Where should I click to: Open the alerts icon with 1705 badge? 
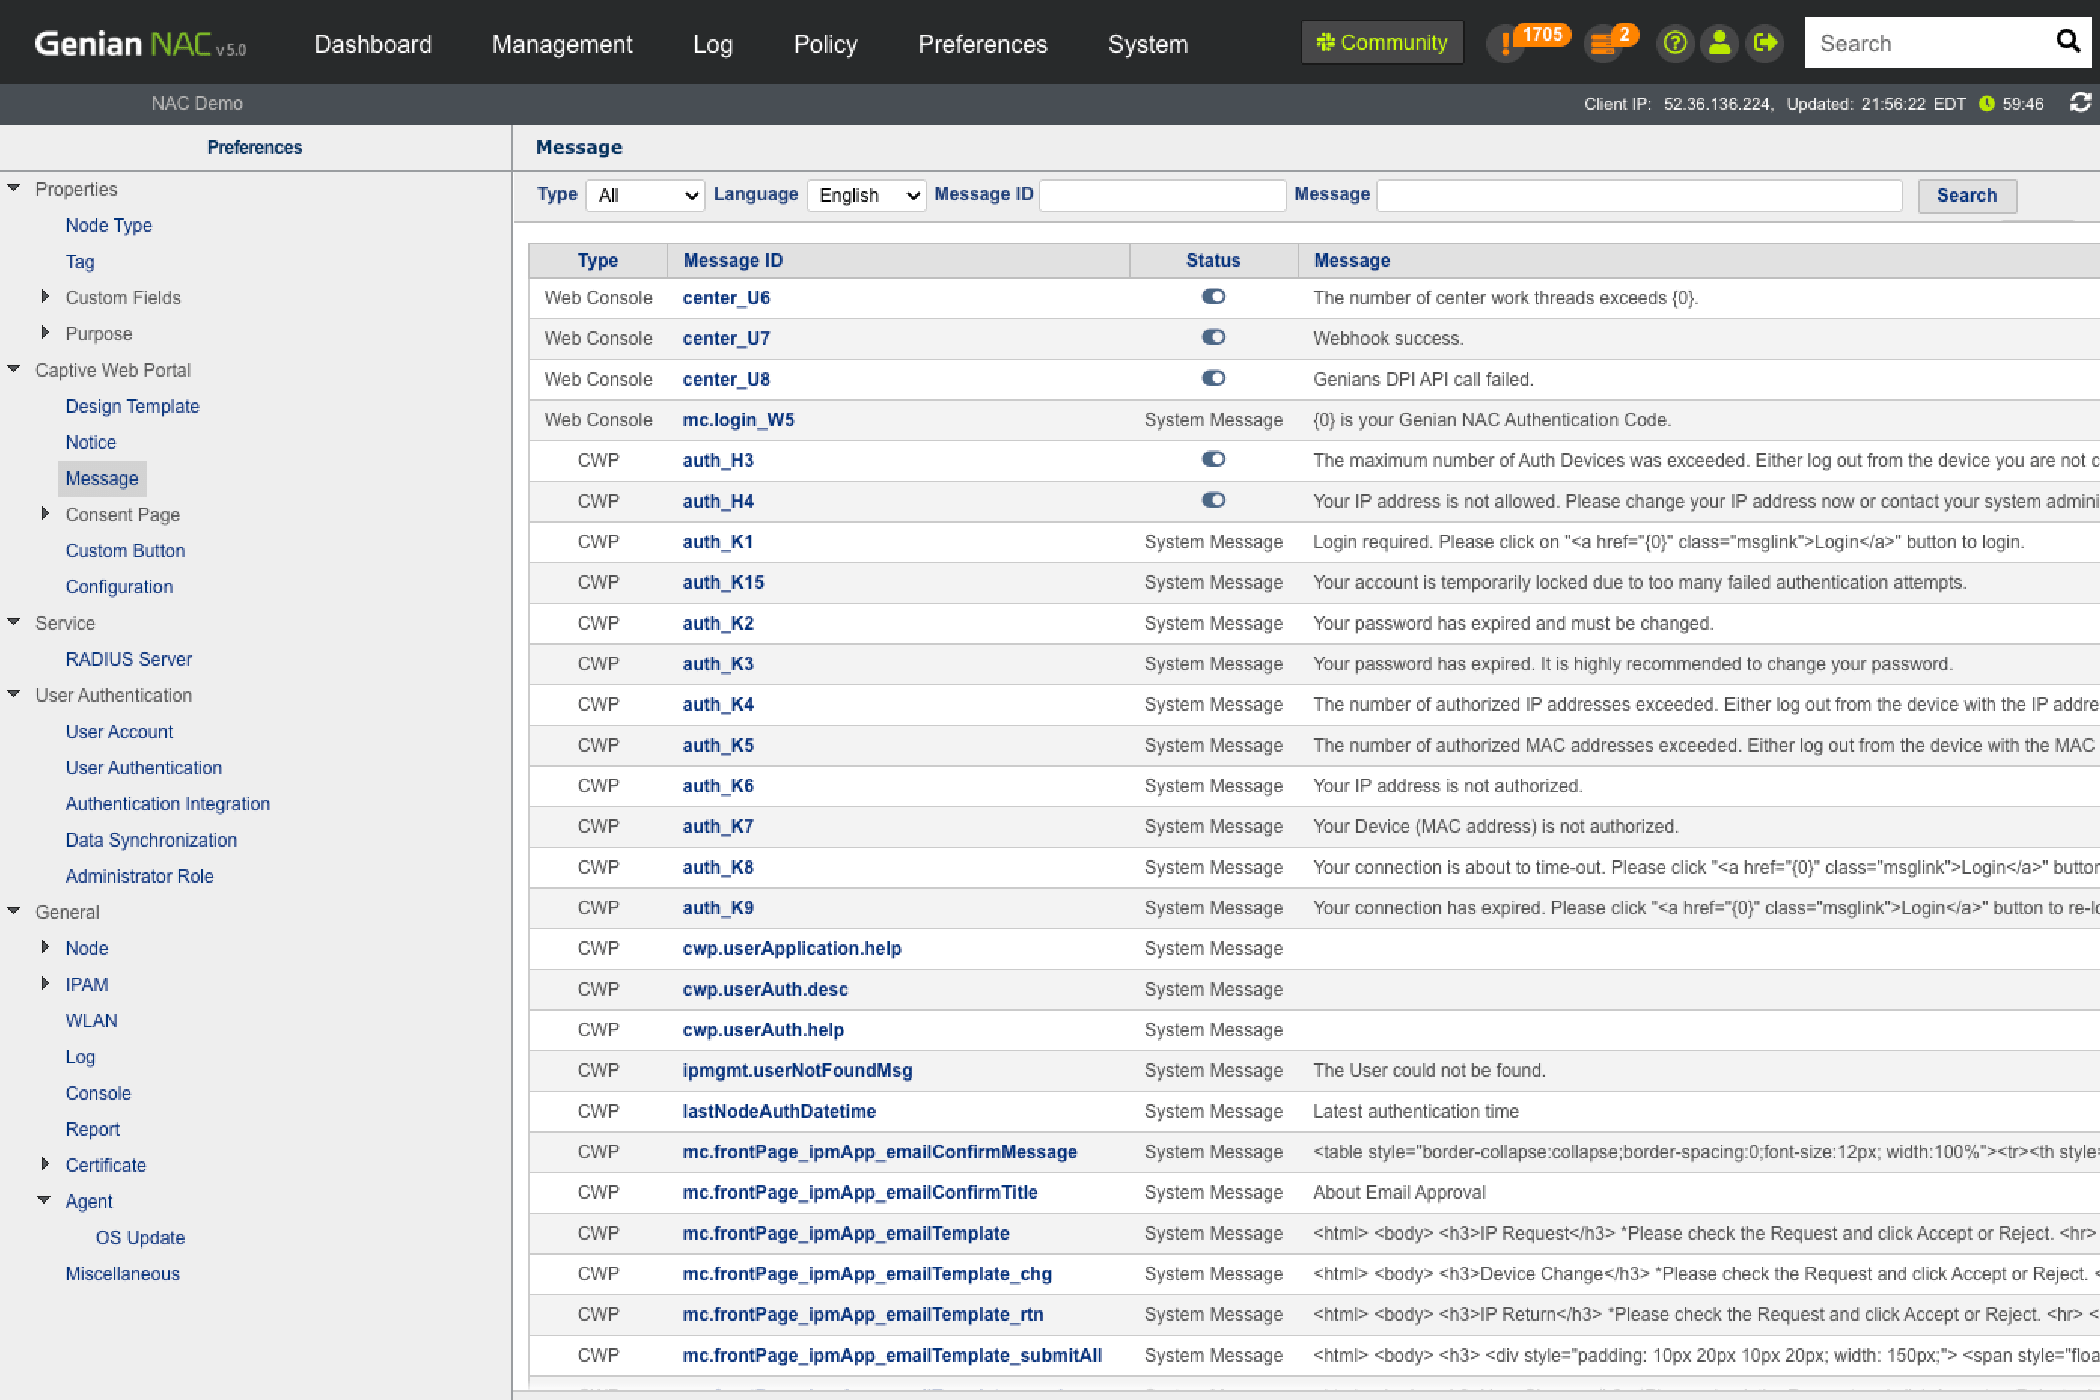click(1507, 43)
